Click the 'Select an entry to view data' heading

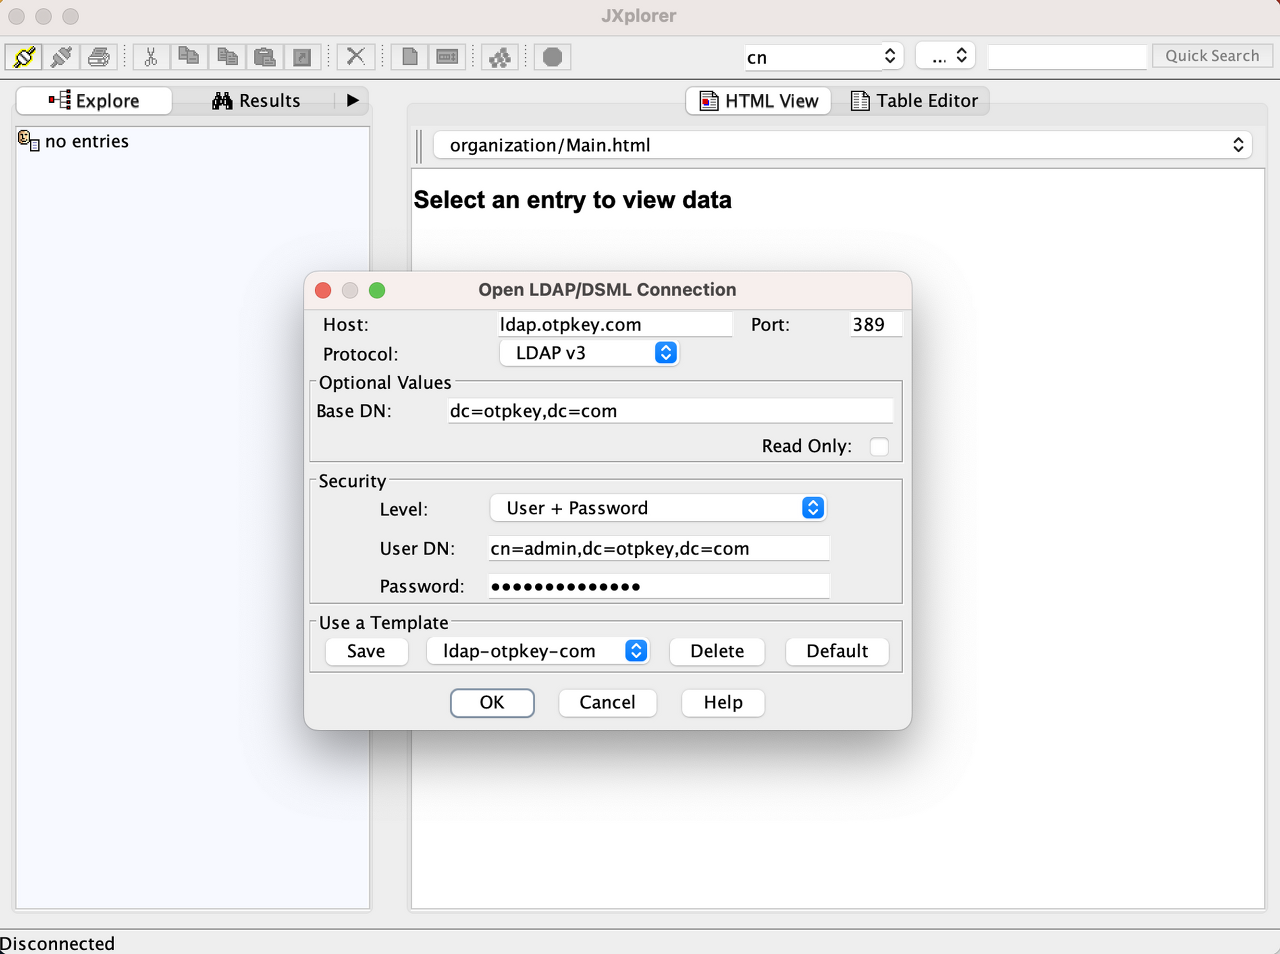pos(573,200)
